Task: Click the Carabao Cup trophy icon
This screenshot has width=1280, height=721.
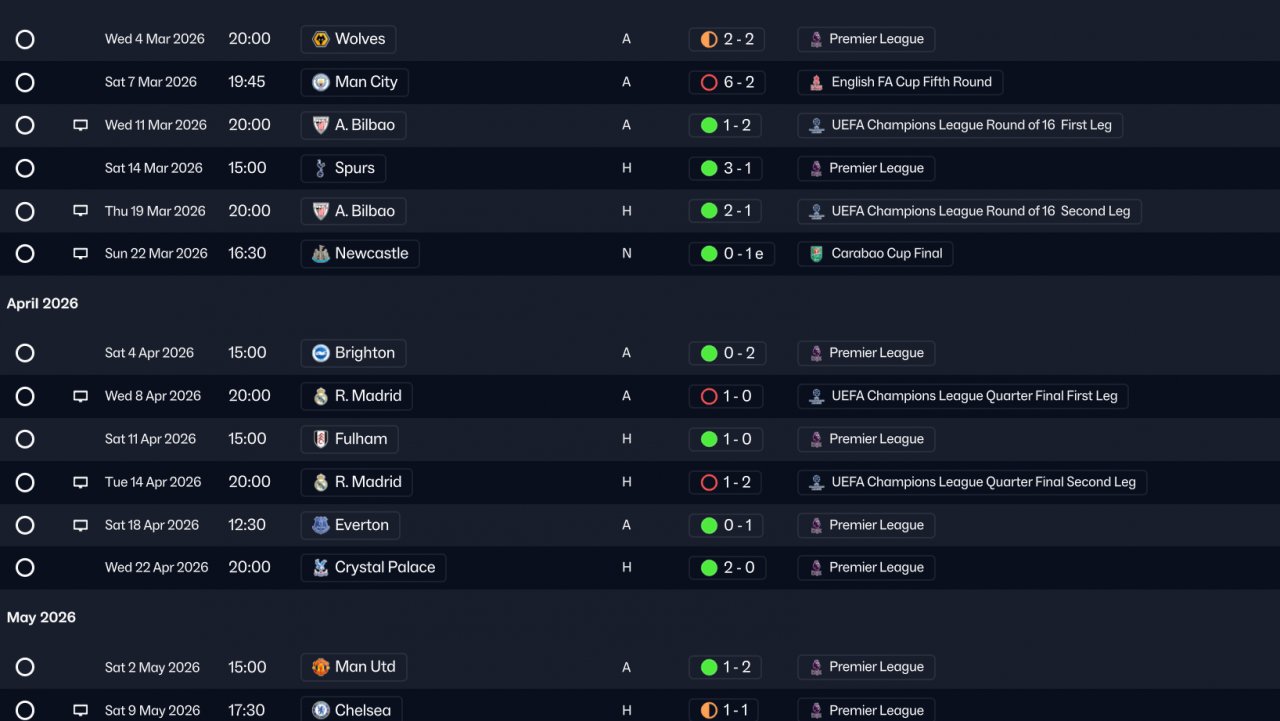Action: tap(817, 254)
